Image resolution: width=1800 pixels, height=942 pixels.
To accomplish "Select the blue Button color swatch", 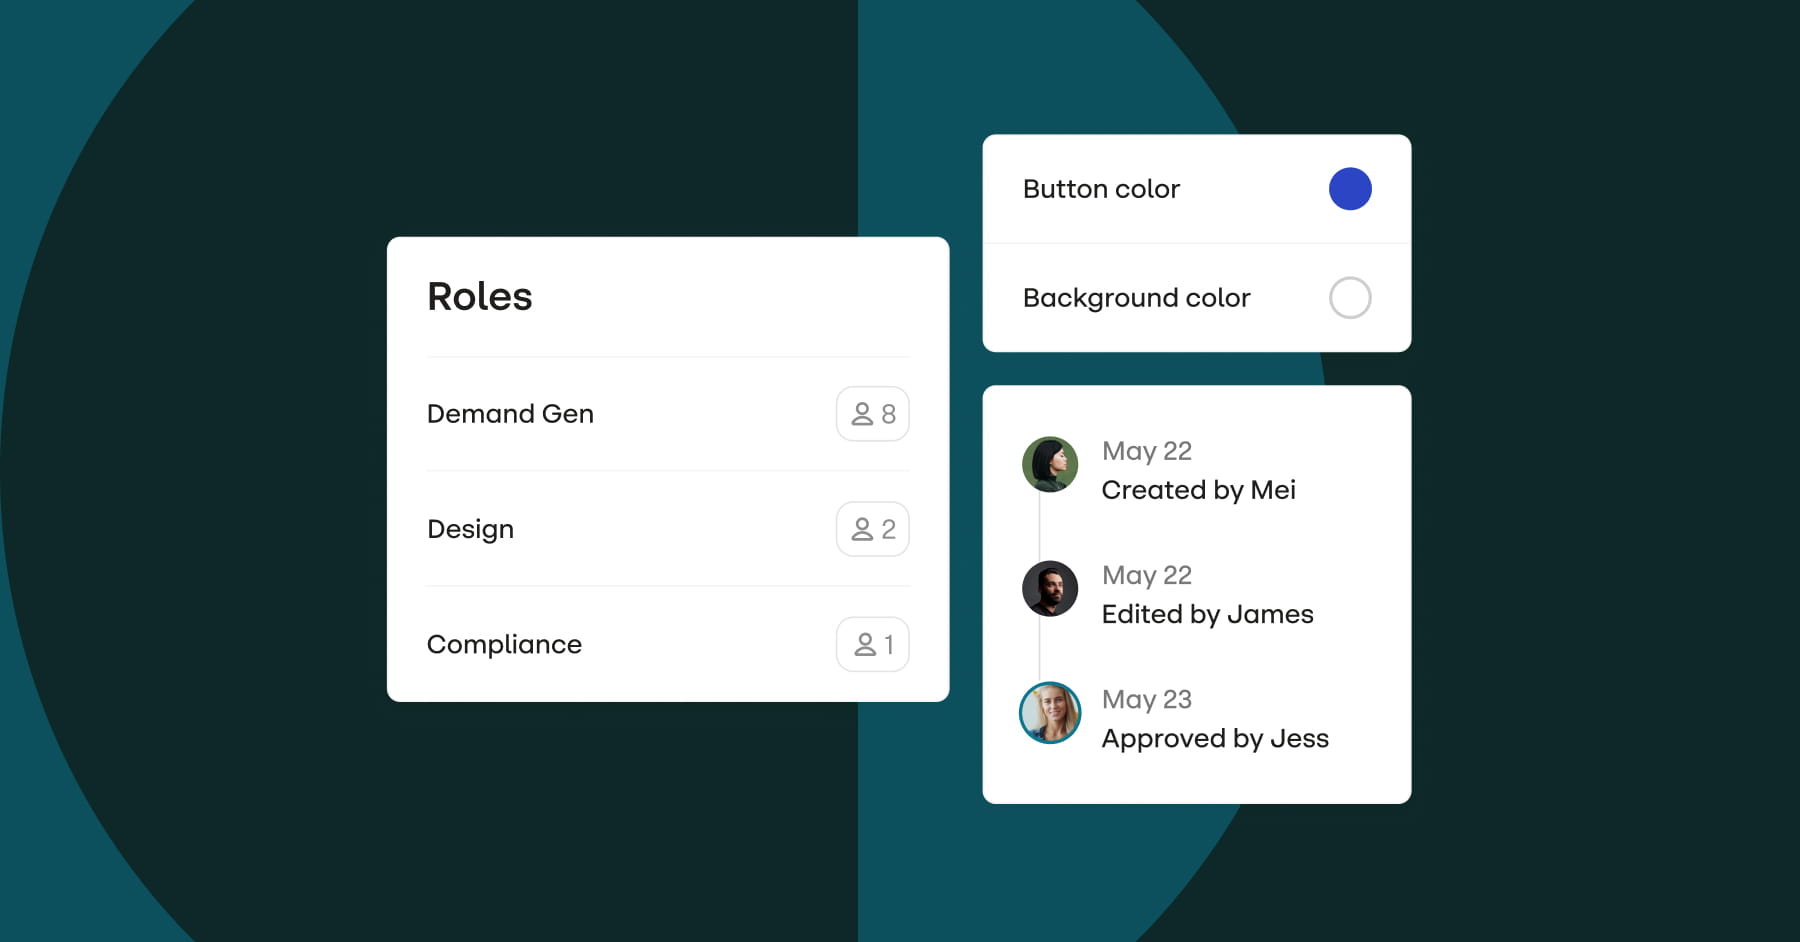I will point(1350,189).
